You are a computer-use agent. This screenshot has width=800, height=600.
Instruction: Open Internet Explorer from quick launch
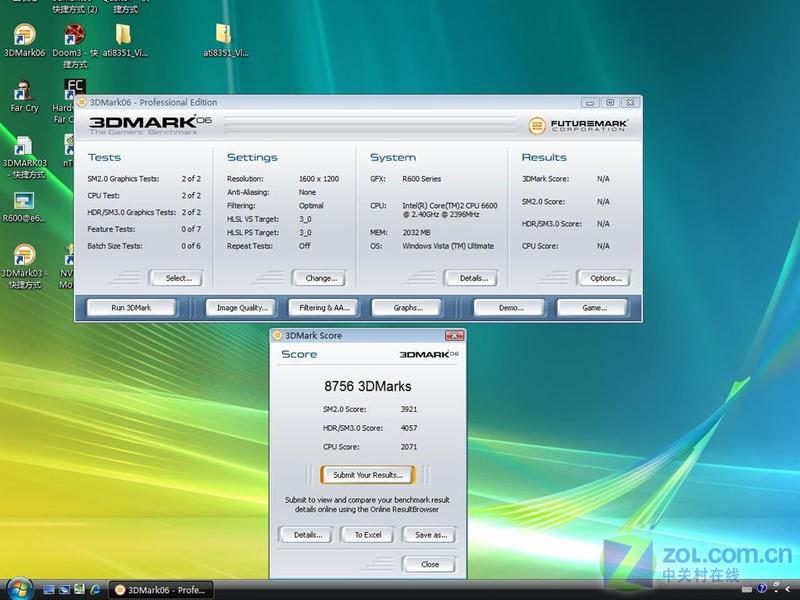(95, 589)
